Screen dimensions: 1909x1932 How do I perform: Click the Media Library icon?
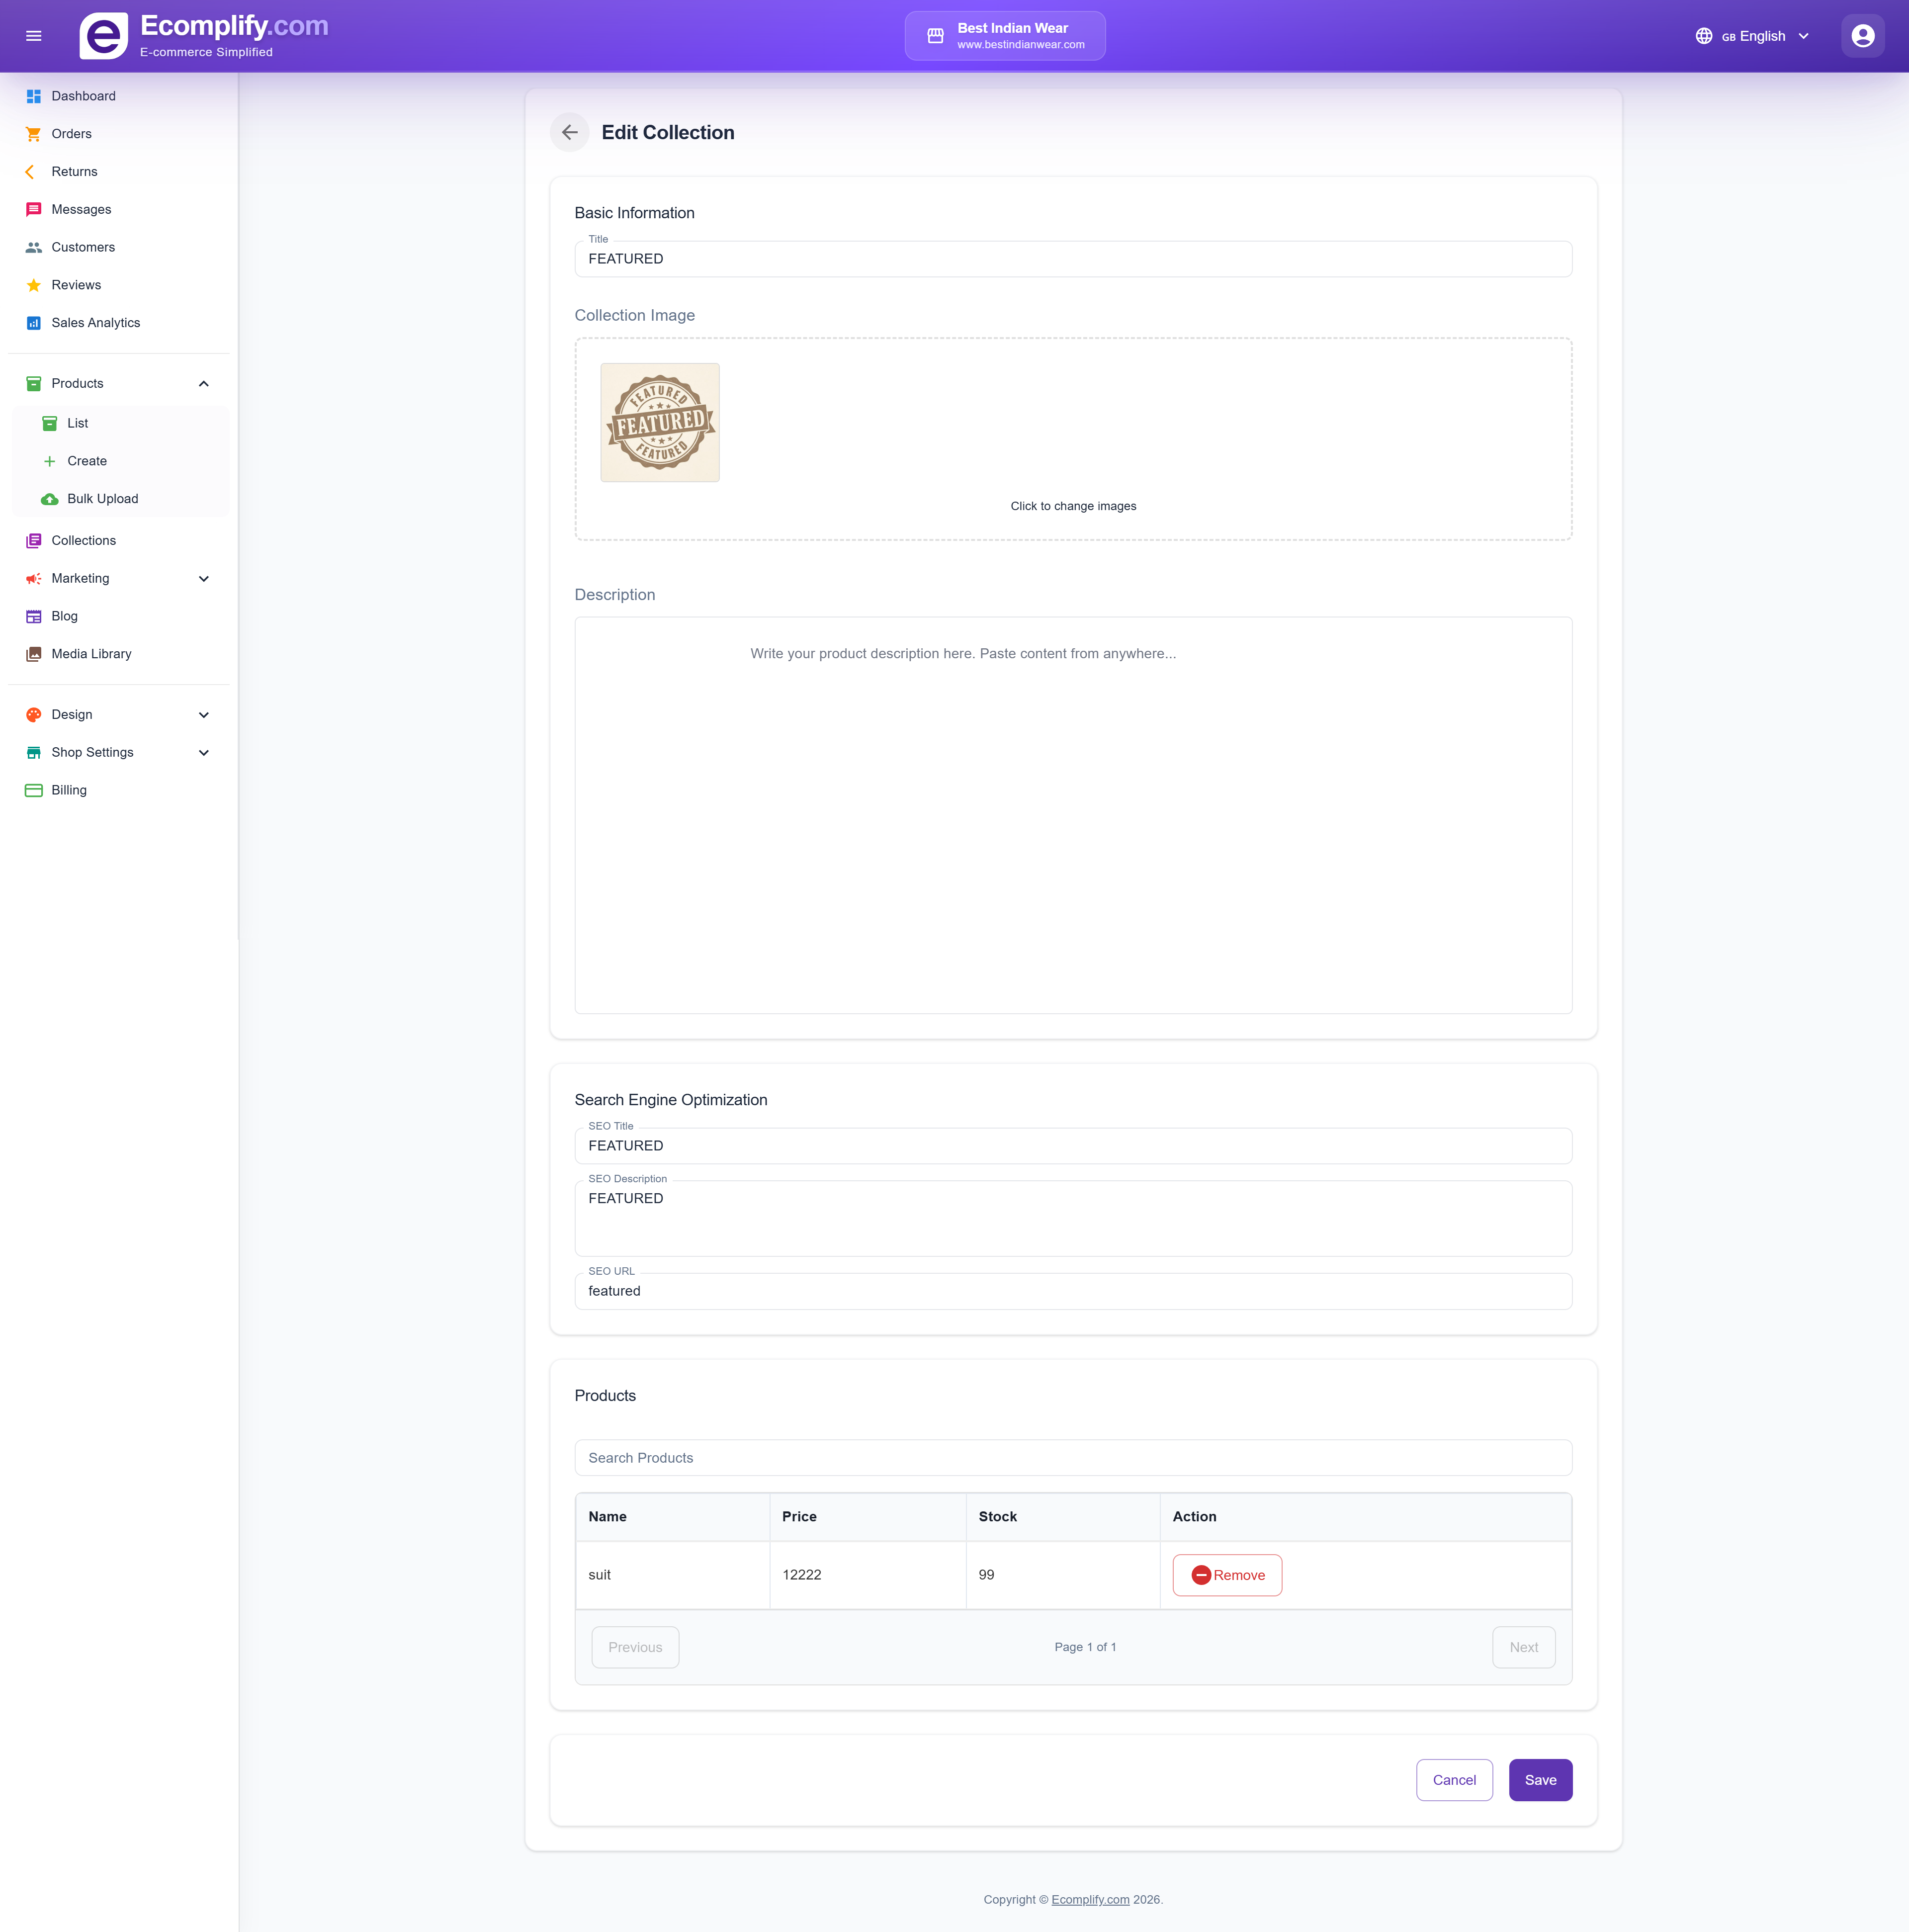[x=33, y=654]
